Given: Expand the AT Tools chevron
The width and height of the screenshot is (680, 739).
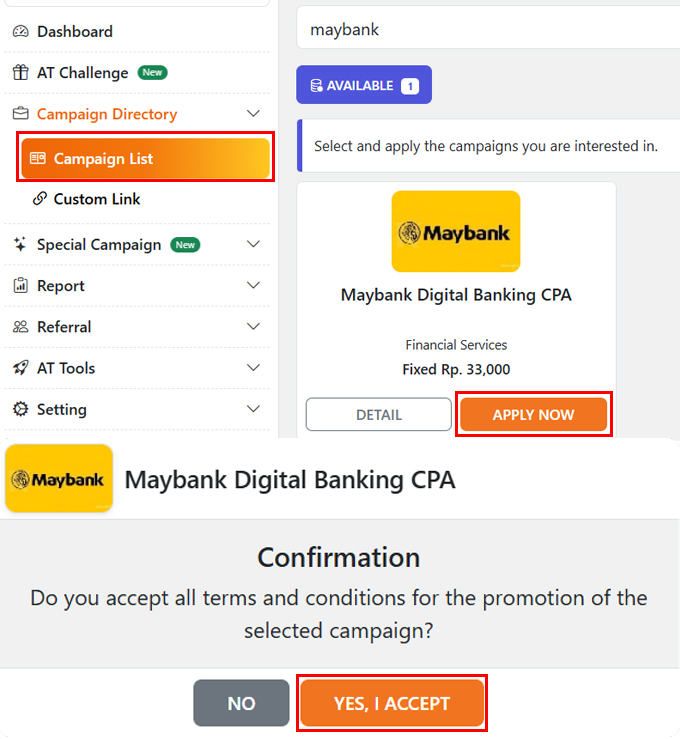Looking at the screenshot, I should pyautogui.click(x=253, y=368).
